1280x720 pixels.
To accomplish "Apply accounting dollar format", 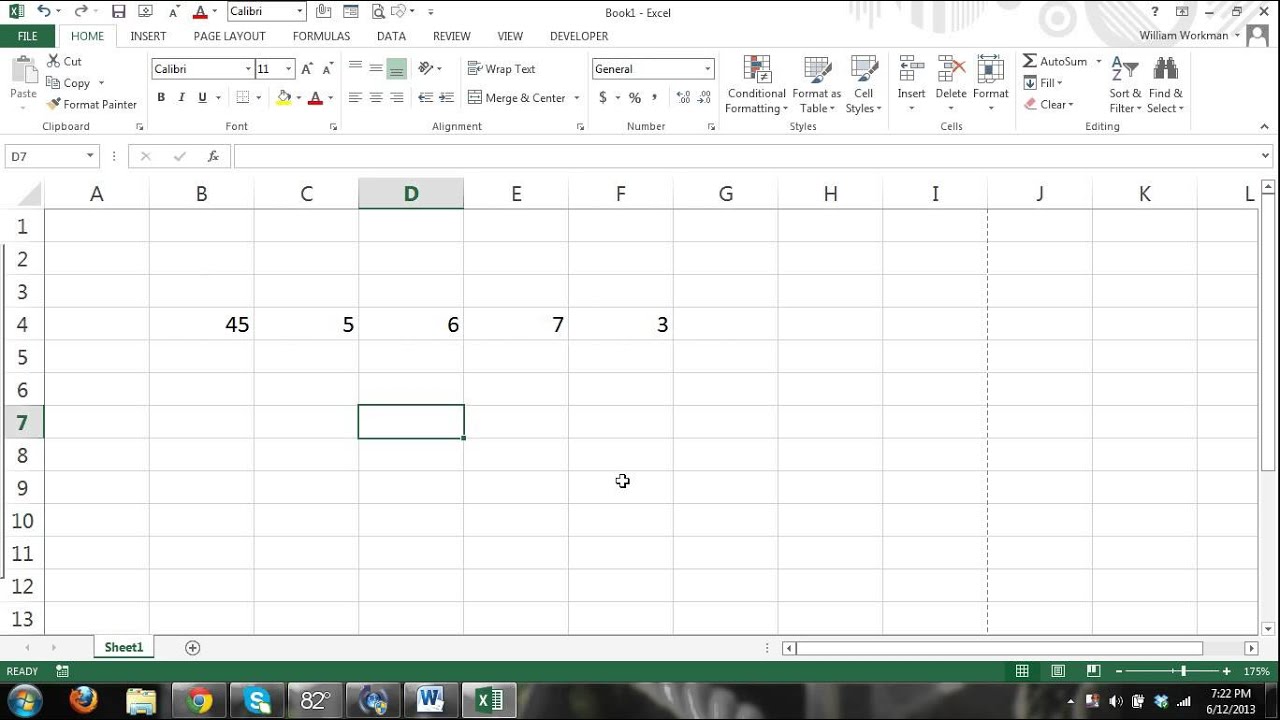I will [x=603, y=97].
